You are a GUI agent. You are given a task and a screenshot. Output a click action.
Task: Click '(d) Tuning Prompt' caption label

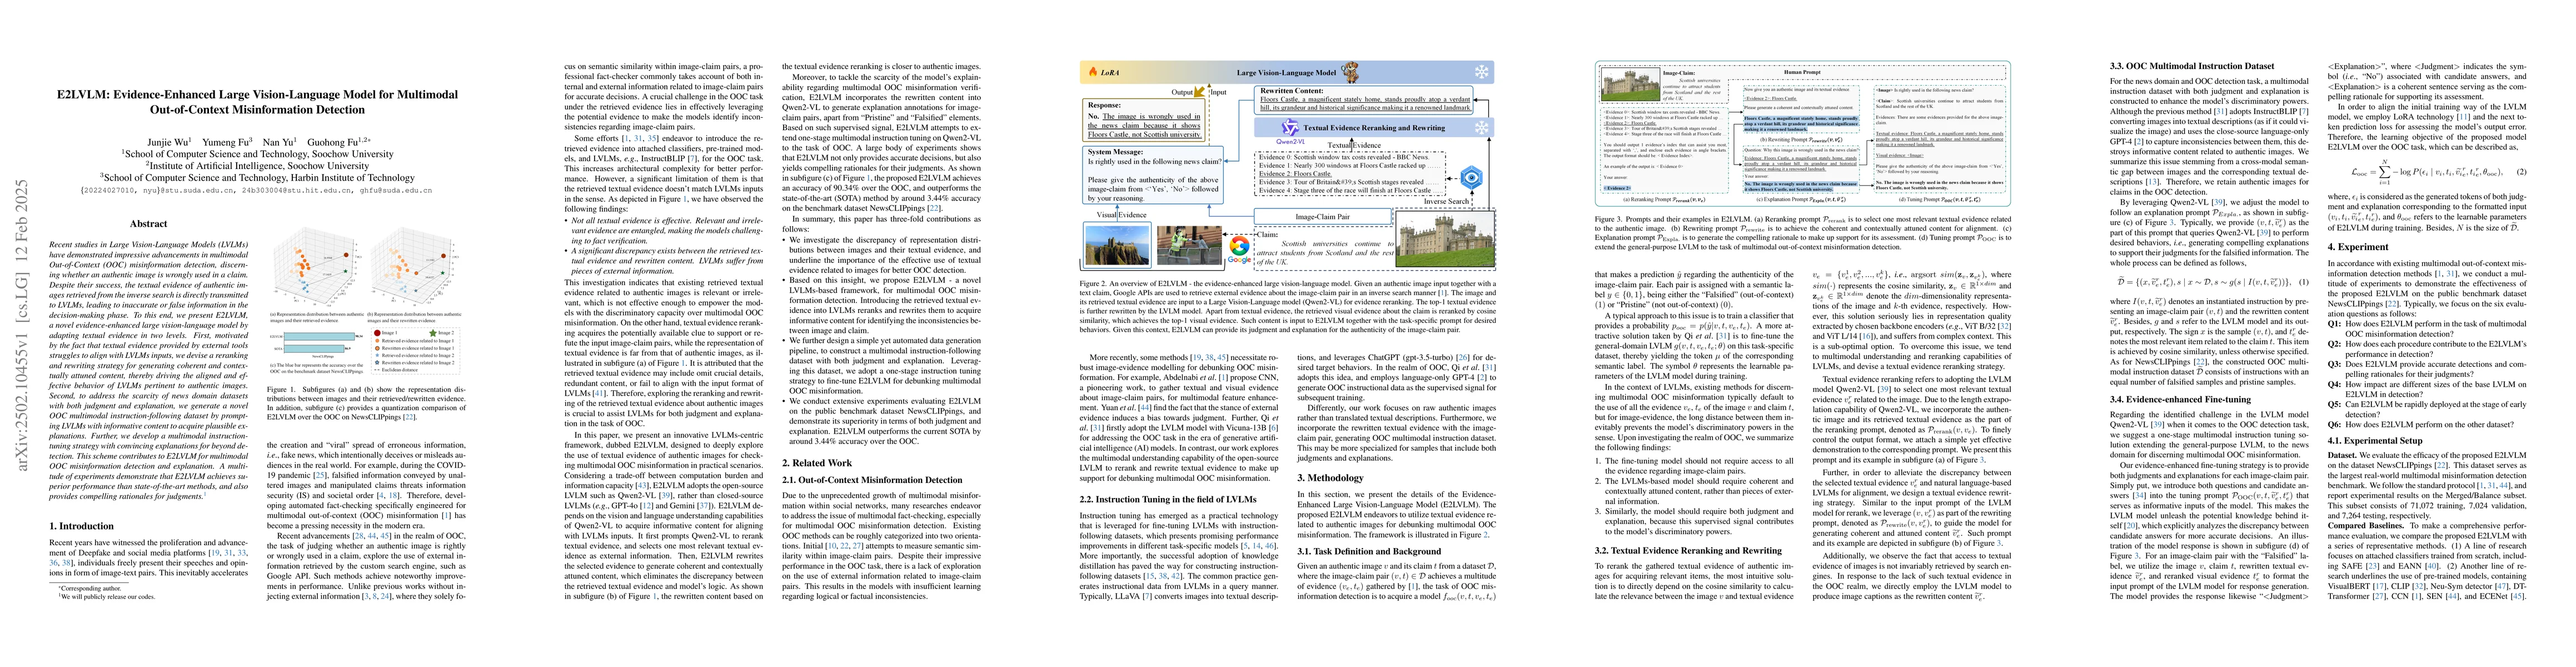click(x=1939, y=200)
